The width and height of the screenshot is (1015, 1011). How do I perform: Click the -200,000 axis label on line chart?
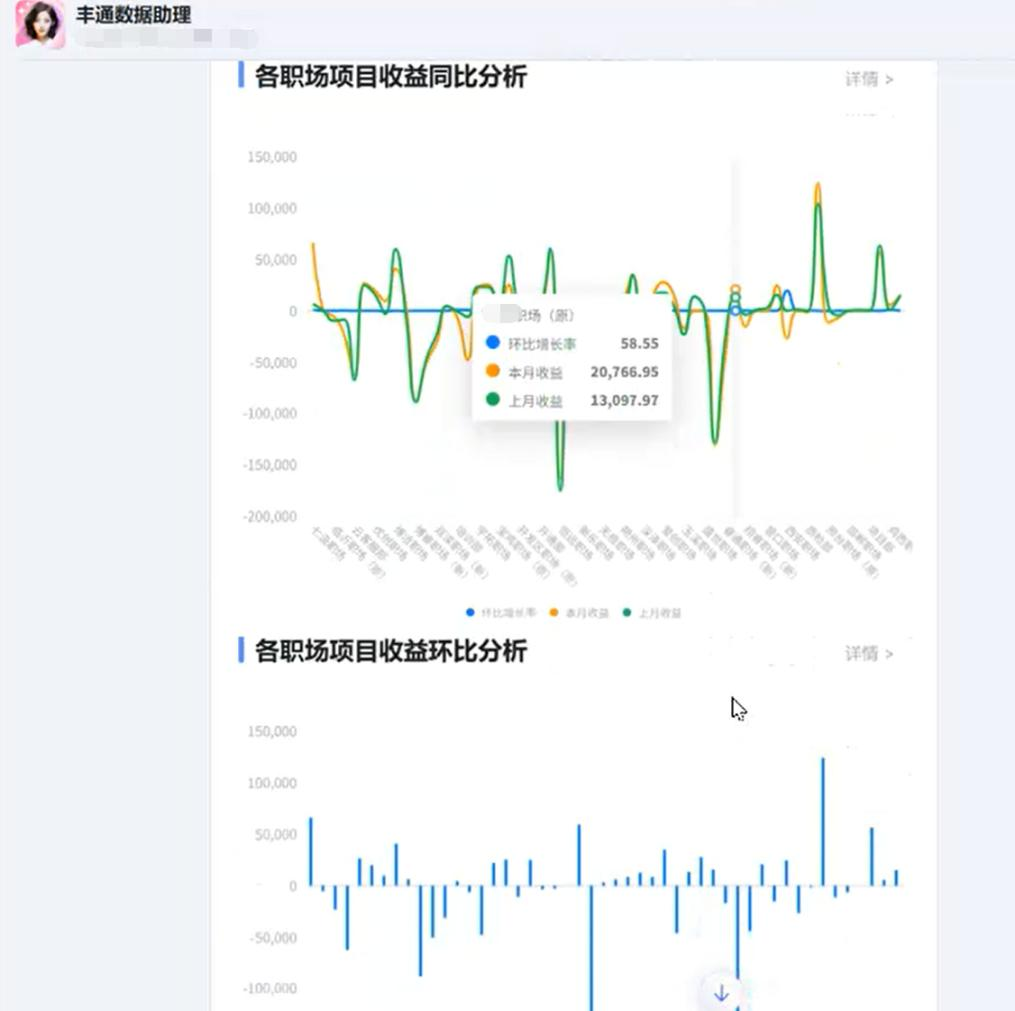(270, 517)
